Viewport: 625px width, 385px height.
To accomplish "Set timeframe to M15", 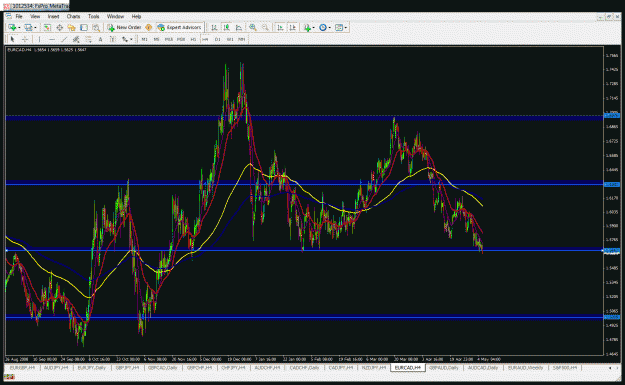I will (x=169, y=39).
